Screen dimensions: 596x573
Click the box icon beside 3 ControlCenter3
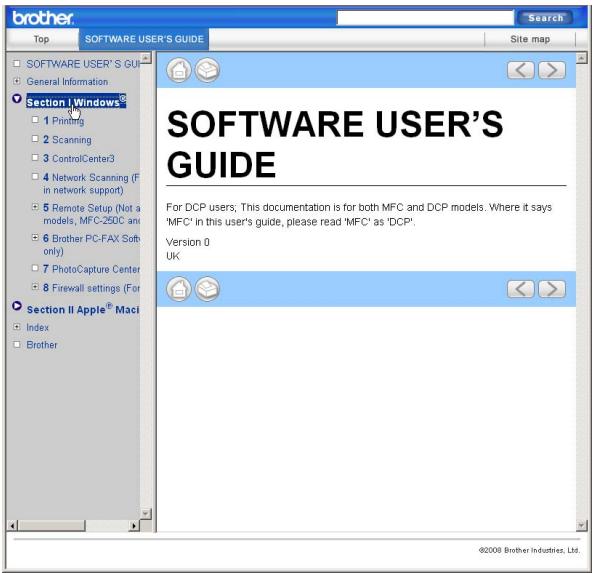[35, 157]
